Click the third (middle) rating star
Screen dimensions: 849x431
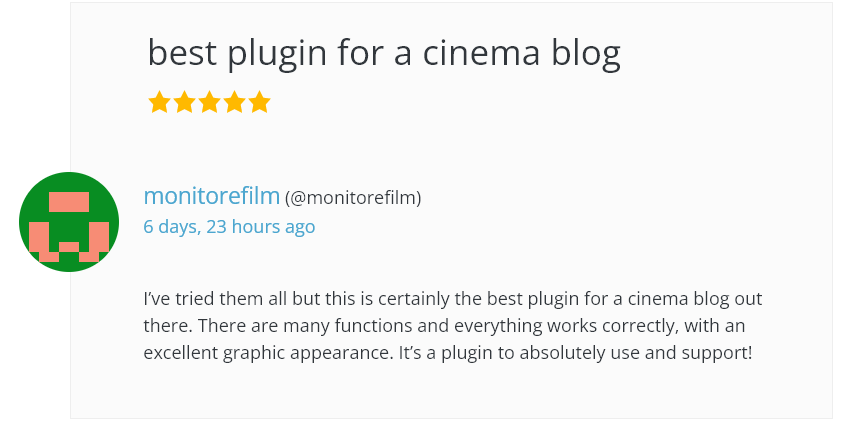click(x=209, y=102)
